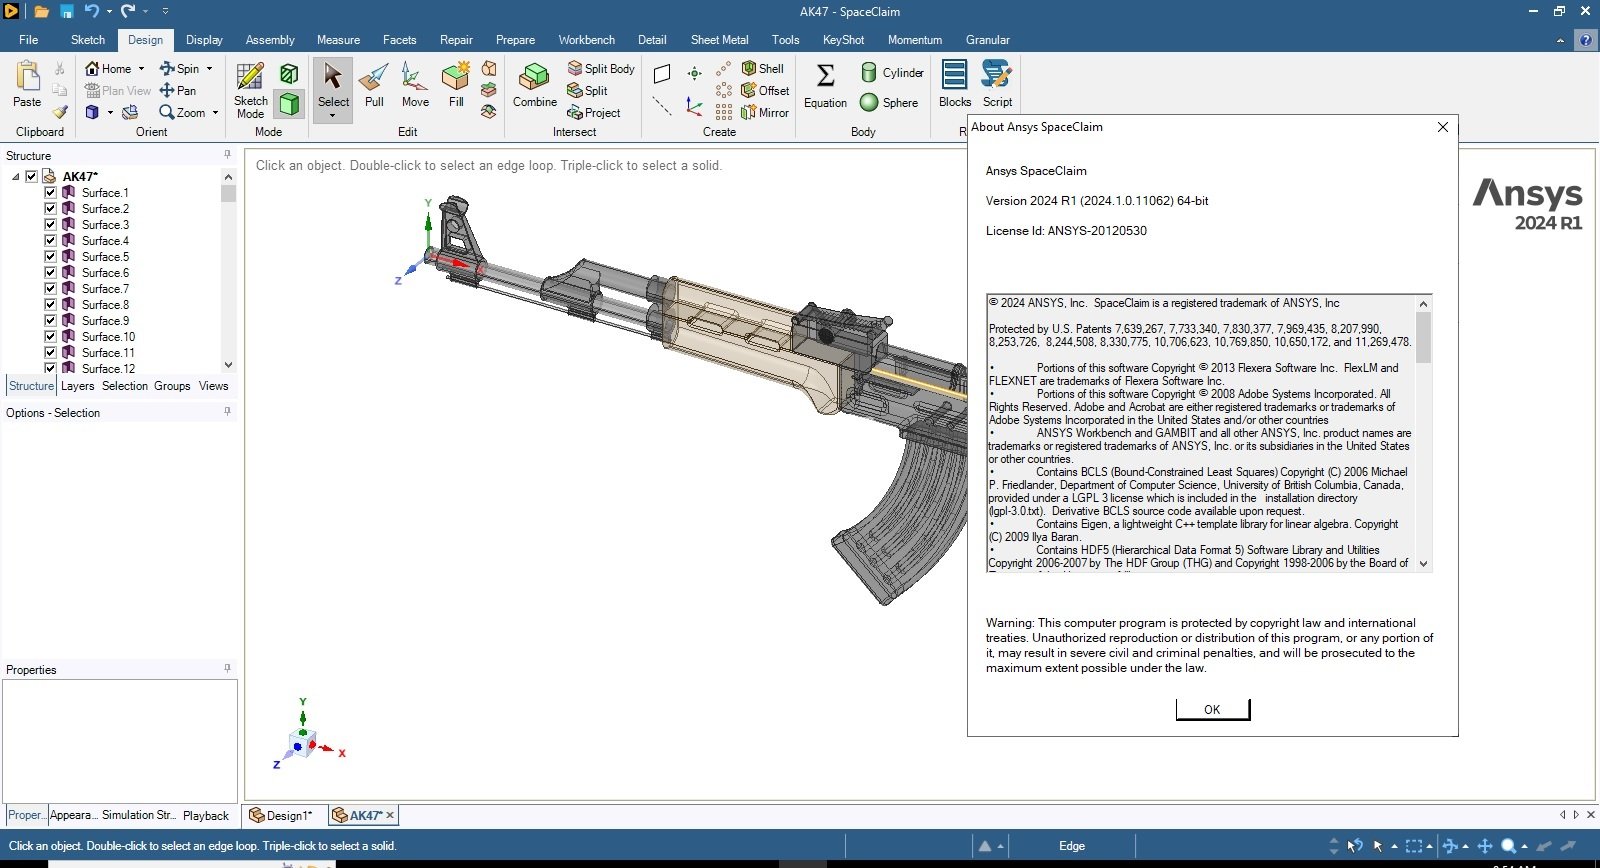Screen dimensions: 1600x868
Task: Open the Edge selection filter dropdown
Action: 1072,846
